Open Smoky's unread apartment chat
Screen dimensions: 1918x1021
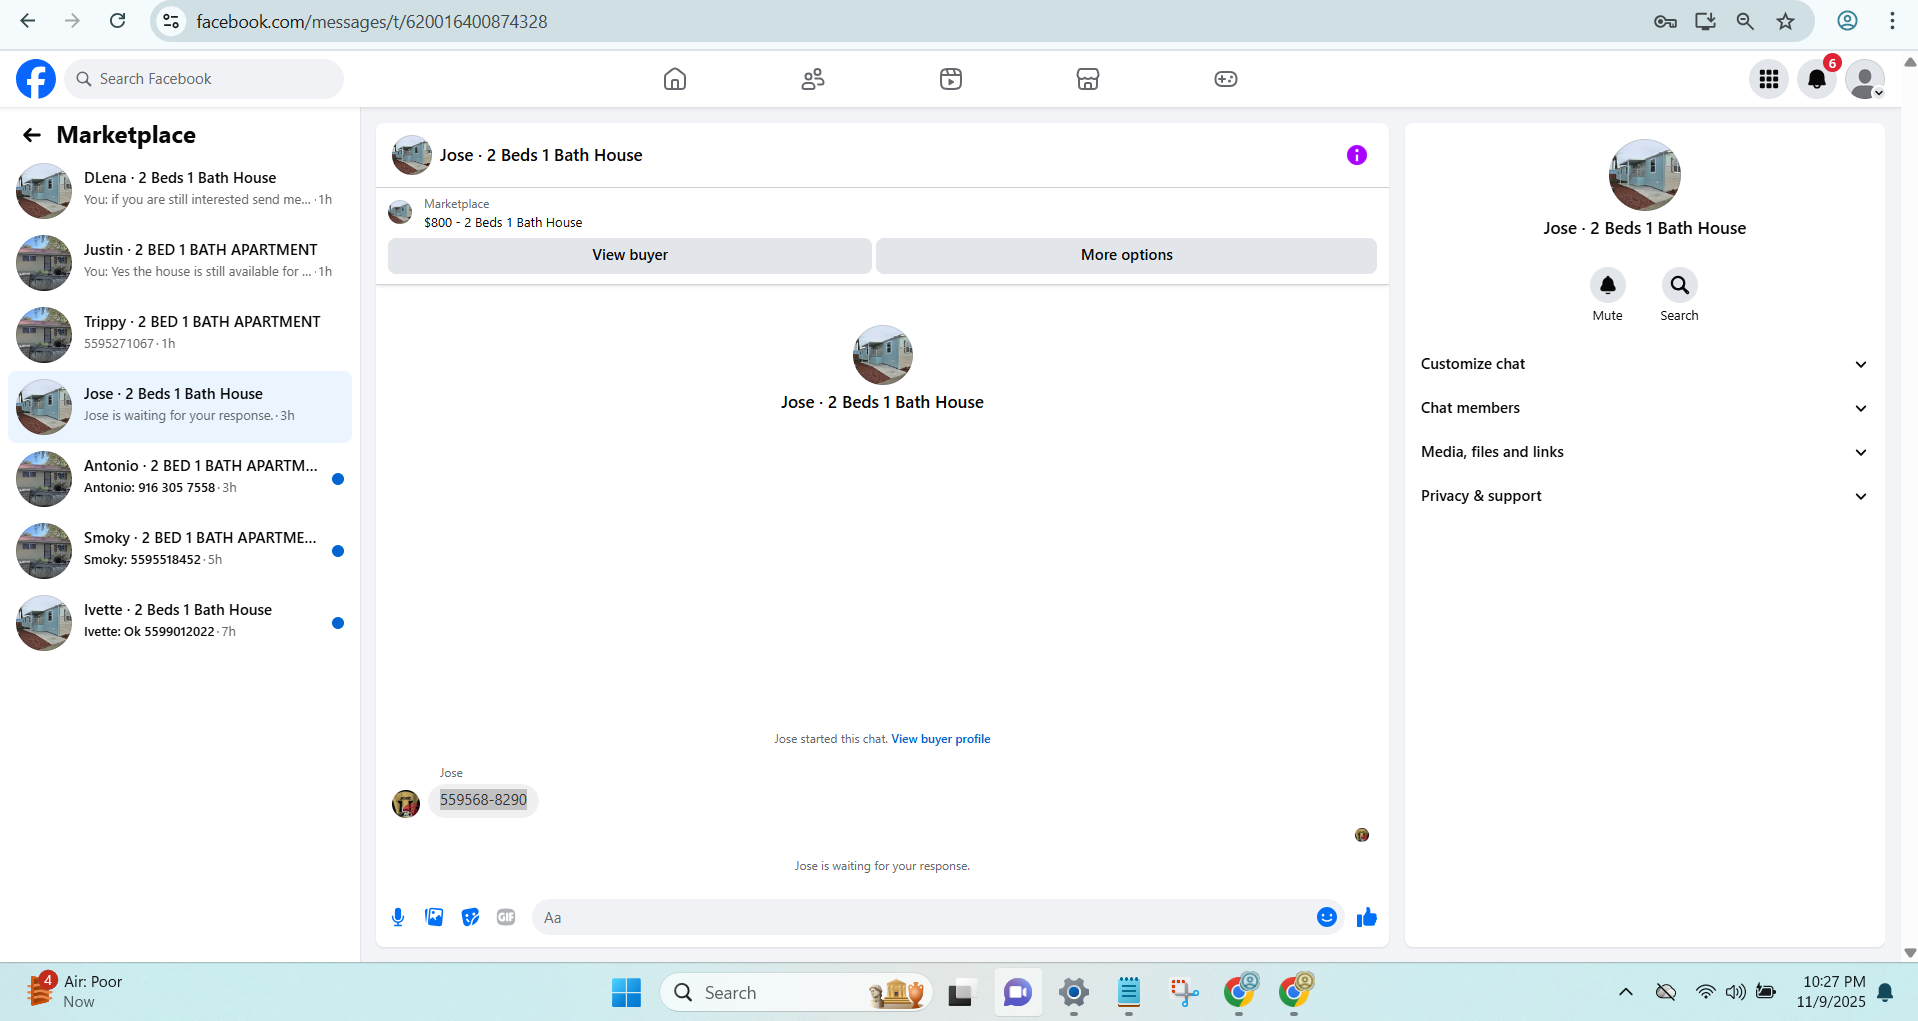click(x=180, y=550)
